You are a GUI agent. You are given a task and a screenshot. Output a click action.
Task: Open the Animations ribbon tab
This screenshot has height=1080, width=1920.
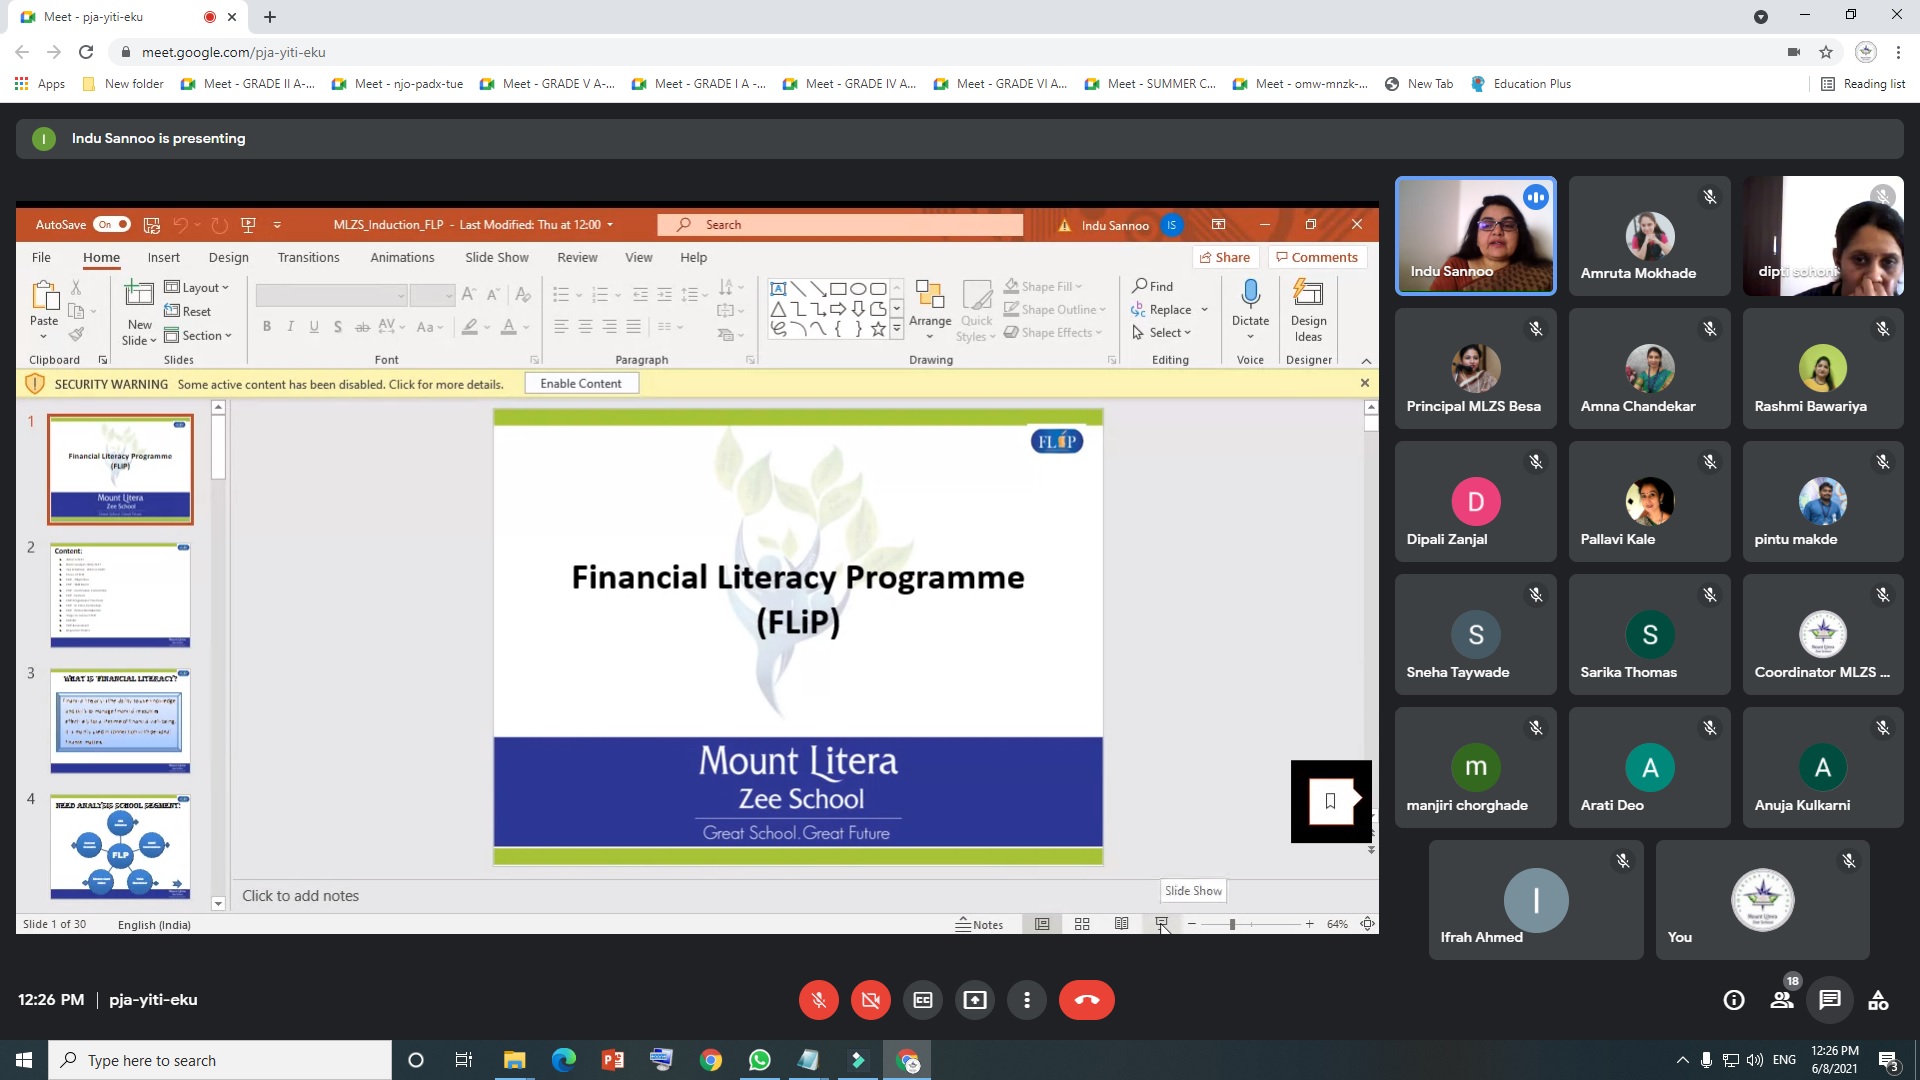(x=402, y=257)
